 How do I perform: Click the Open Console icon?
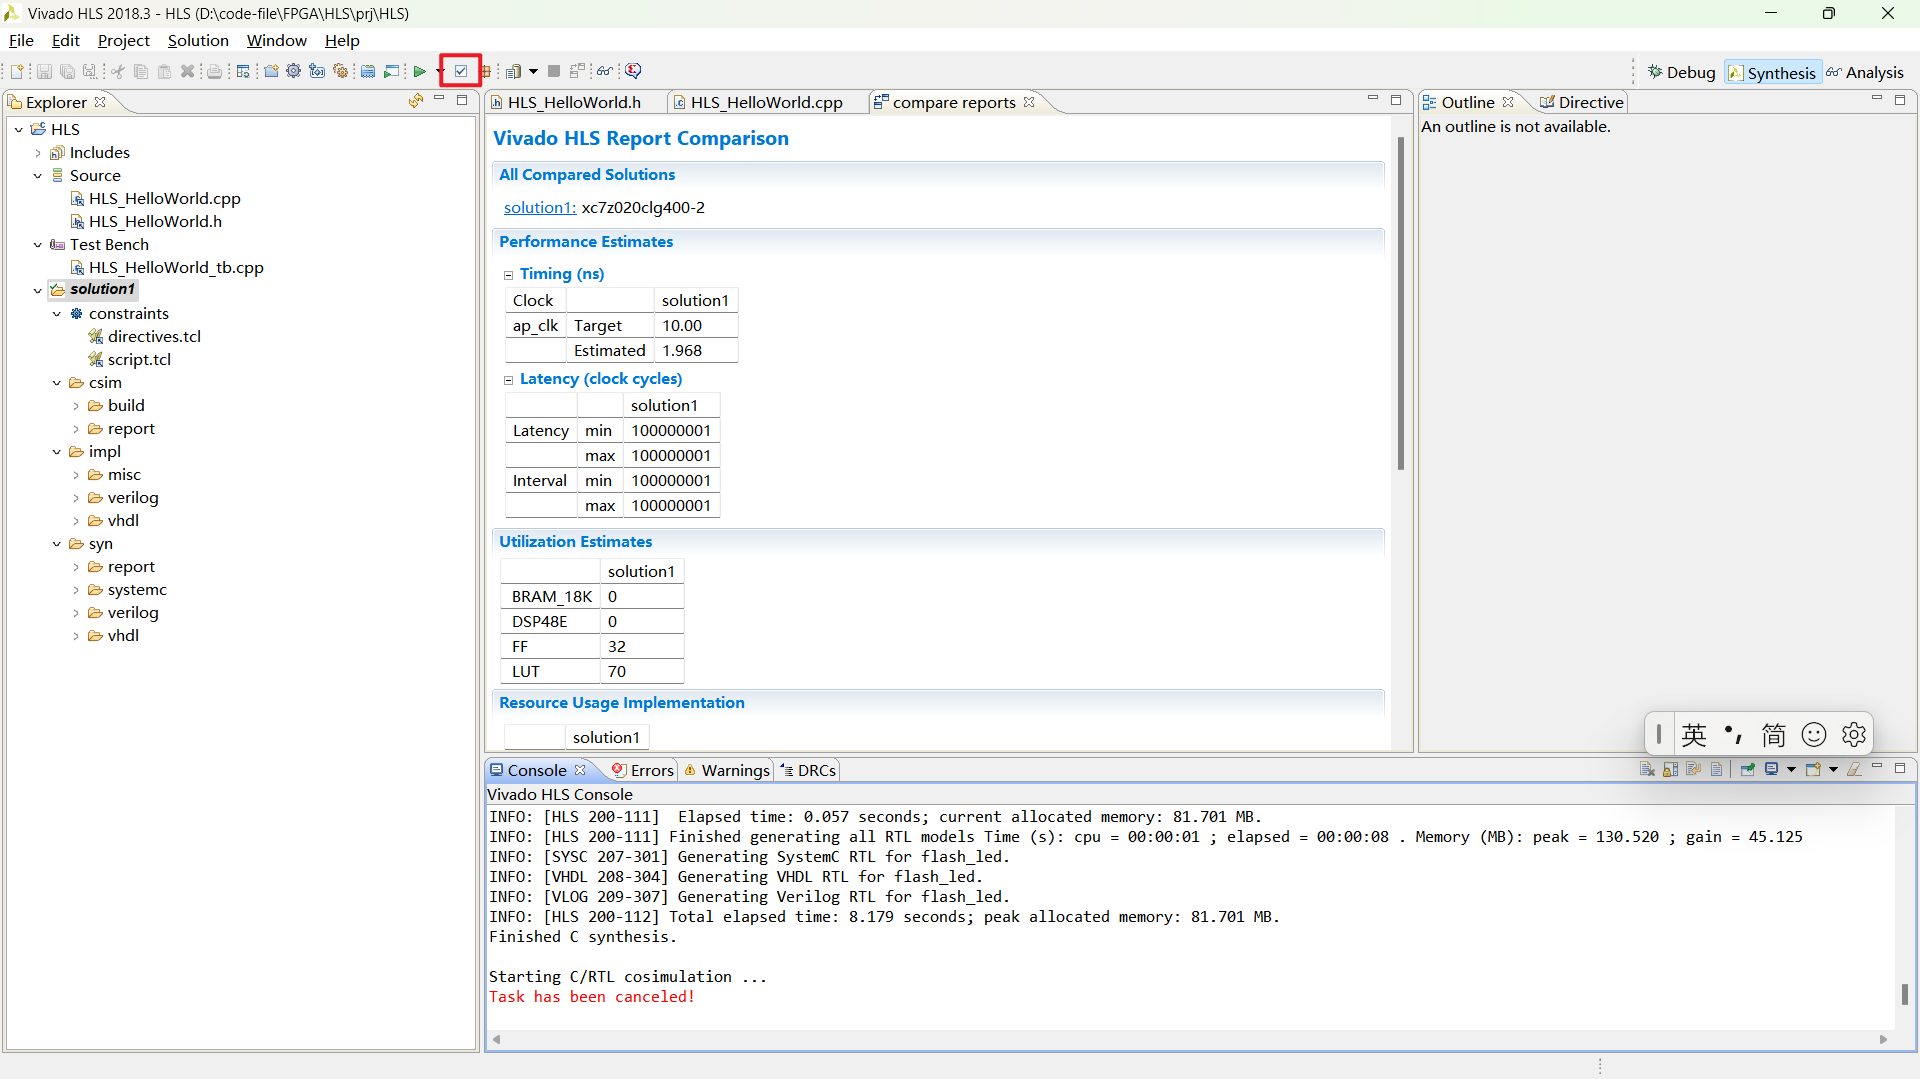pos(1813,769)
